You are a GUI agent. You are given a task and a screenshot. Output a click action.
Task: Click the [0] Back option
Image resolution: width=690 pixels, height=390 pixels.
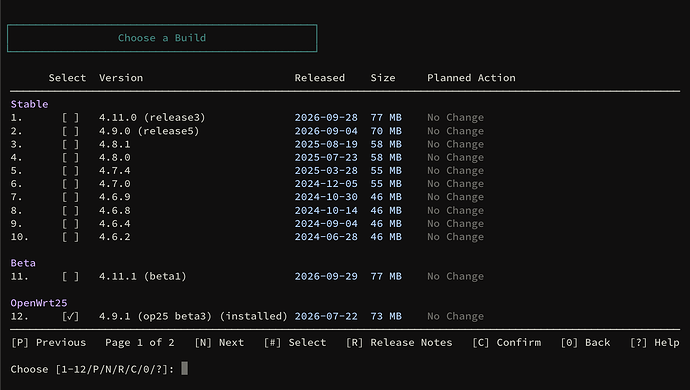click(x=585, y=342)
